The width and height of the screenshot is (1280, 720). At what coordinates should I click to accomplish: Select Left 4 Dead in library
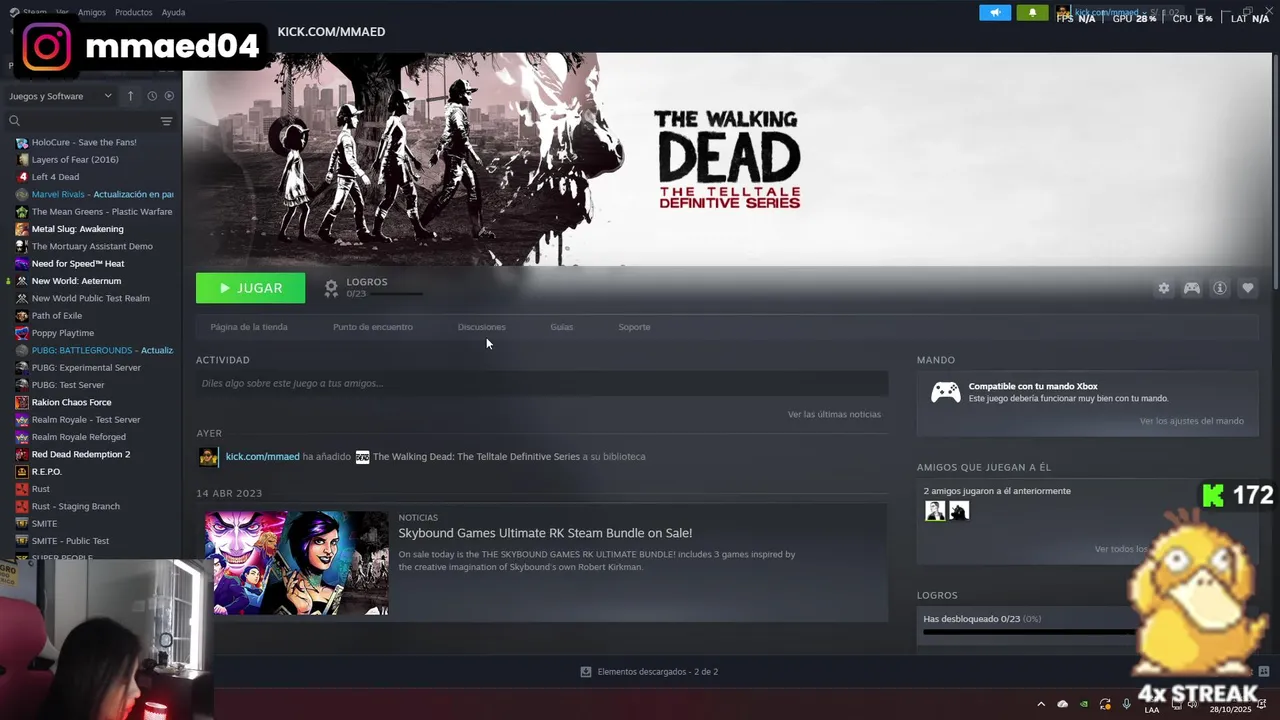click(x=55, y=177)
